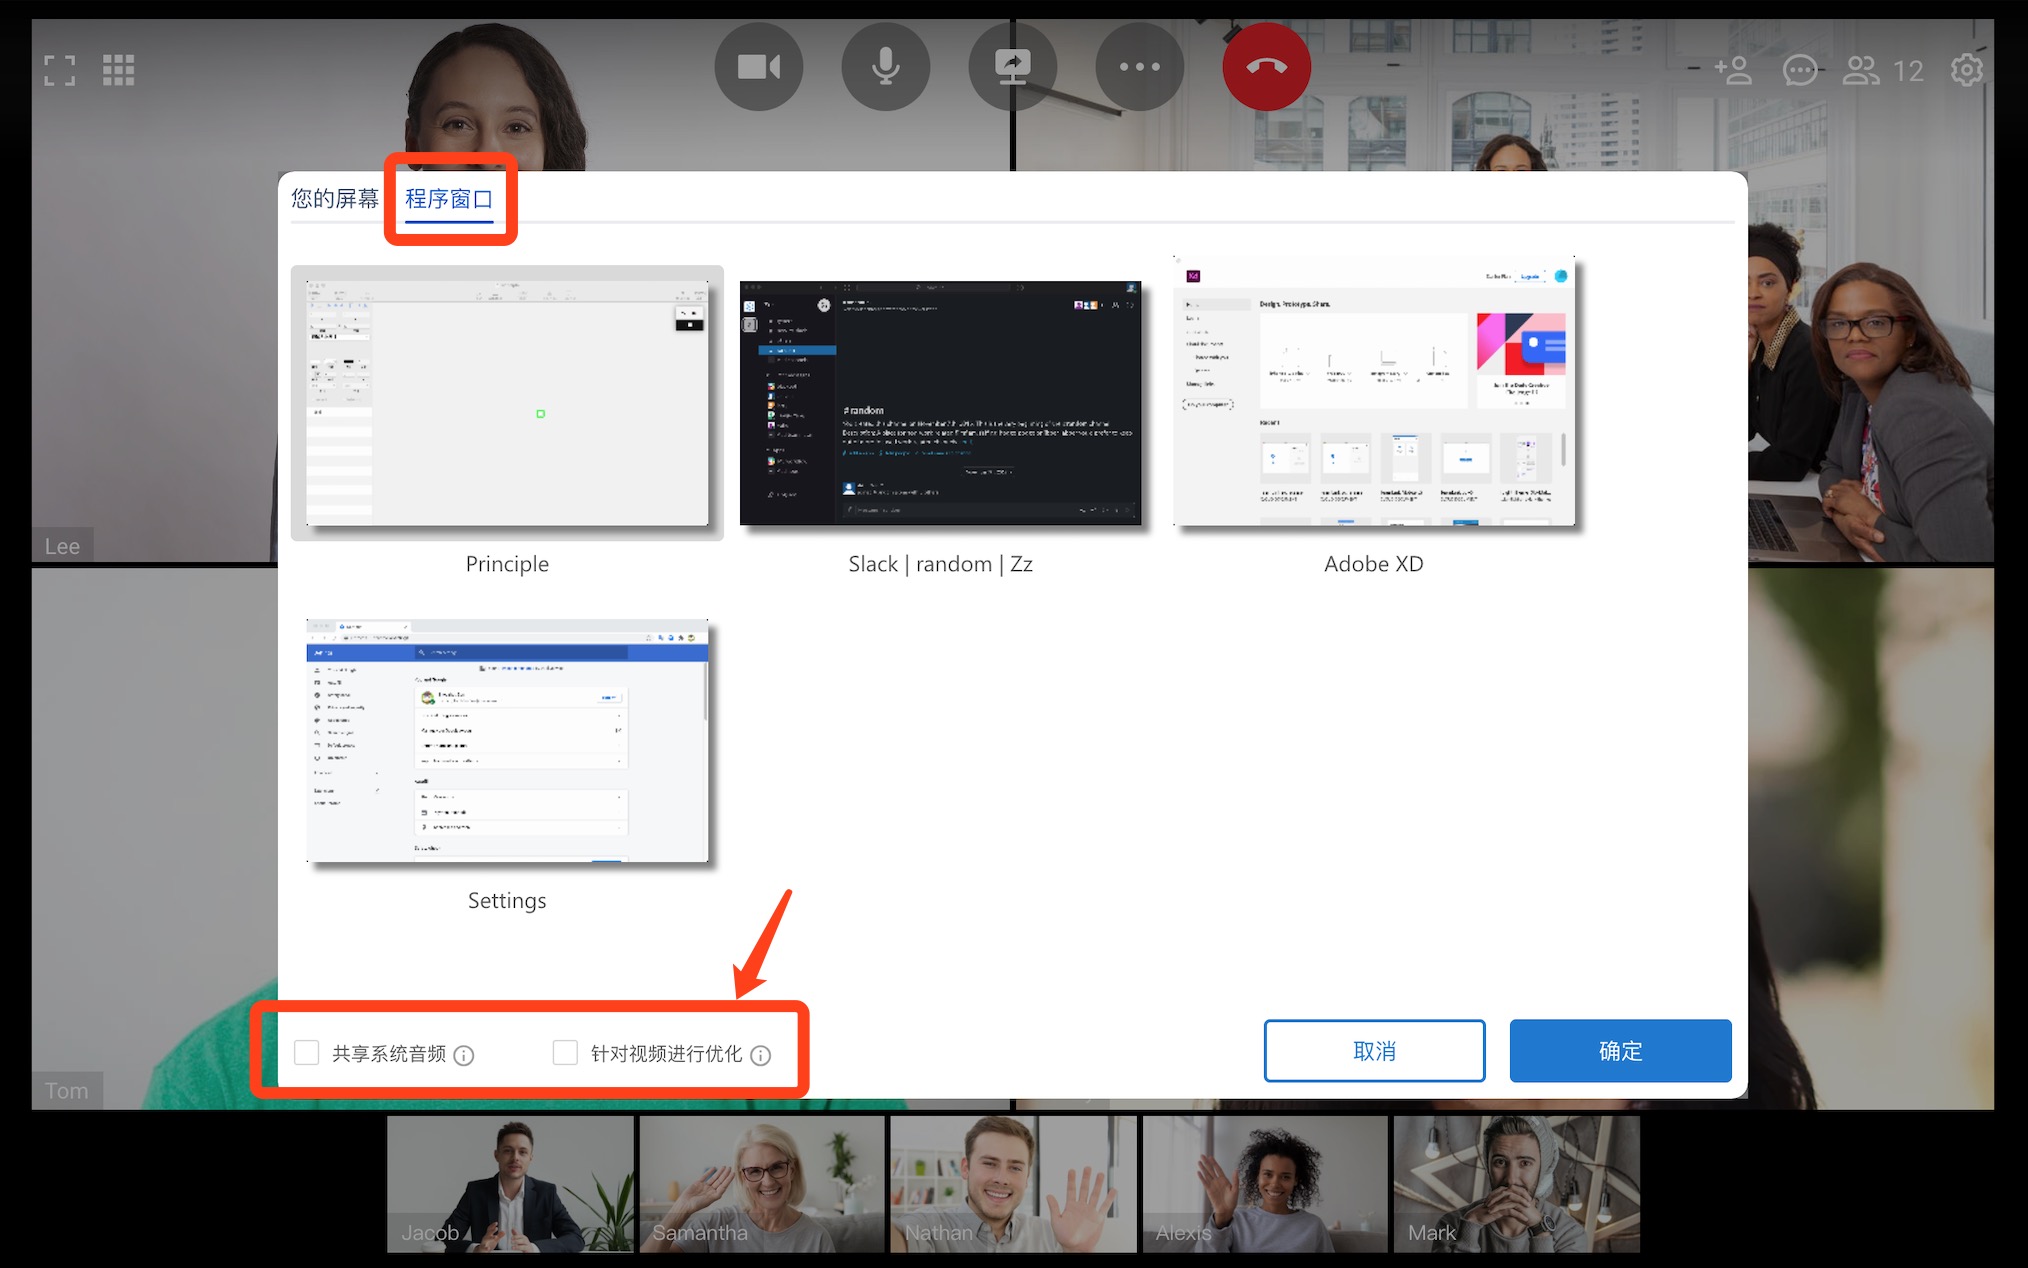Click the add participant icon

(1733, 70)
